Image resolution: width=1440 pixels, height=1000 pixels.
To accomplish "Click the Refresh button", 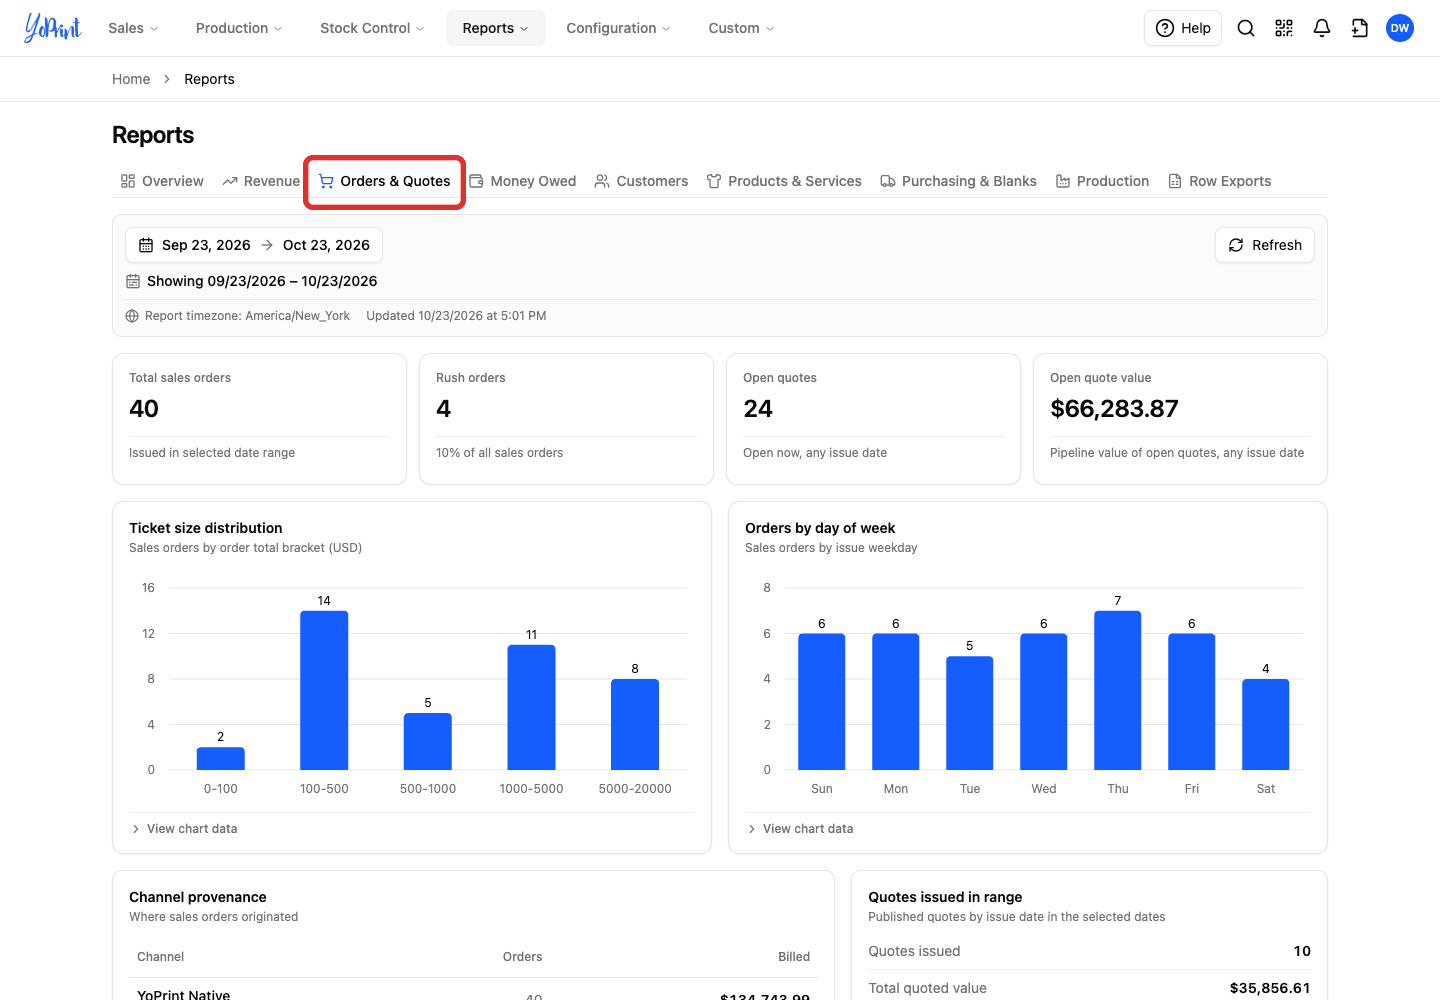I will click(1265, 245).
